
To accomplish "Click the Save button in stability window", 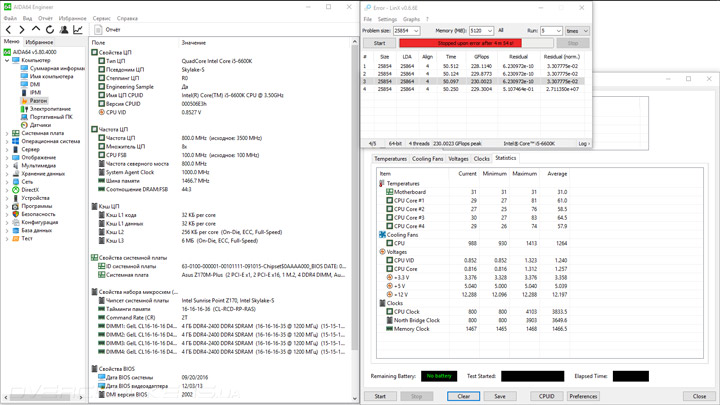I will [500, 396].
